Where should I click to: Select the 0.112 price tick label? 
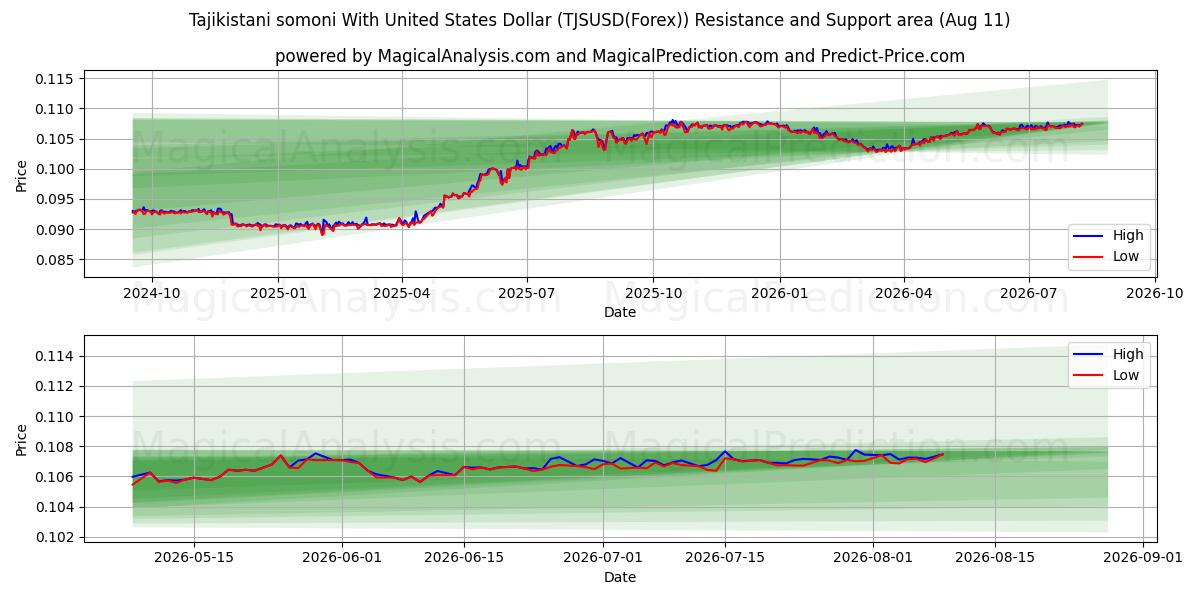(x=56, y=386)
